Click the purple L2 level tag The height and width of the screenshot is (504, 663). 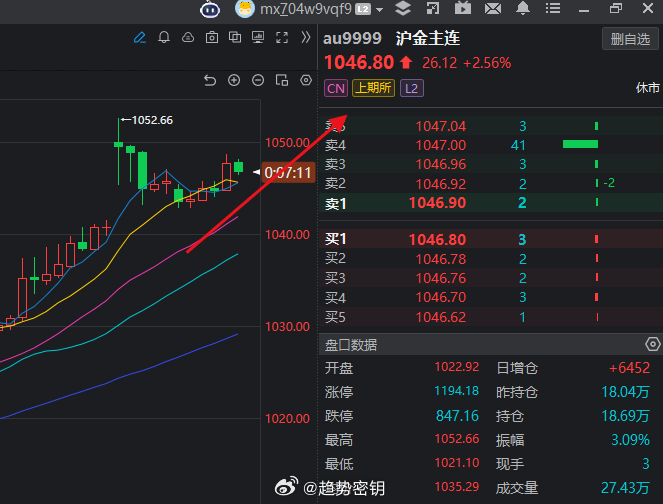pos(411,88)
